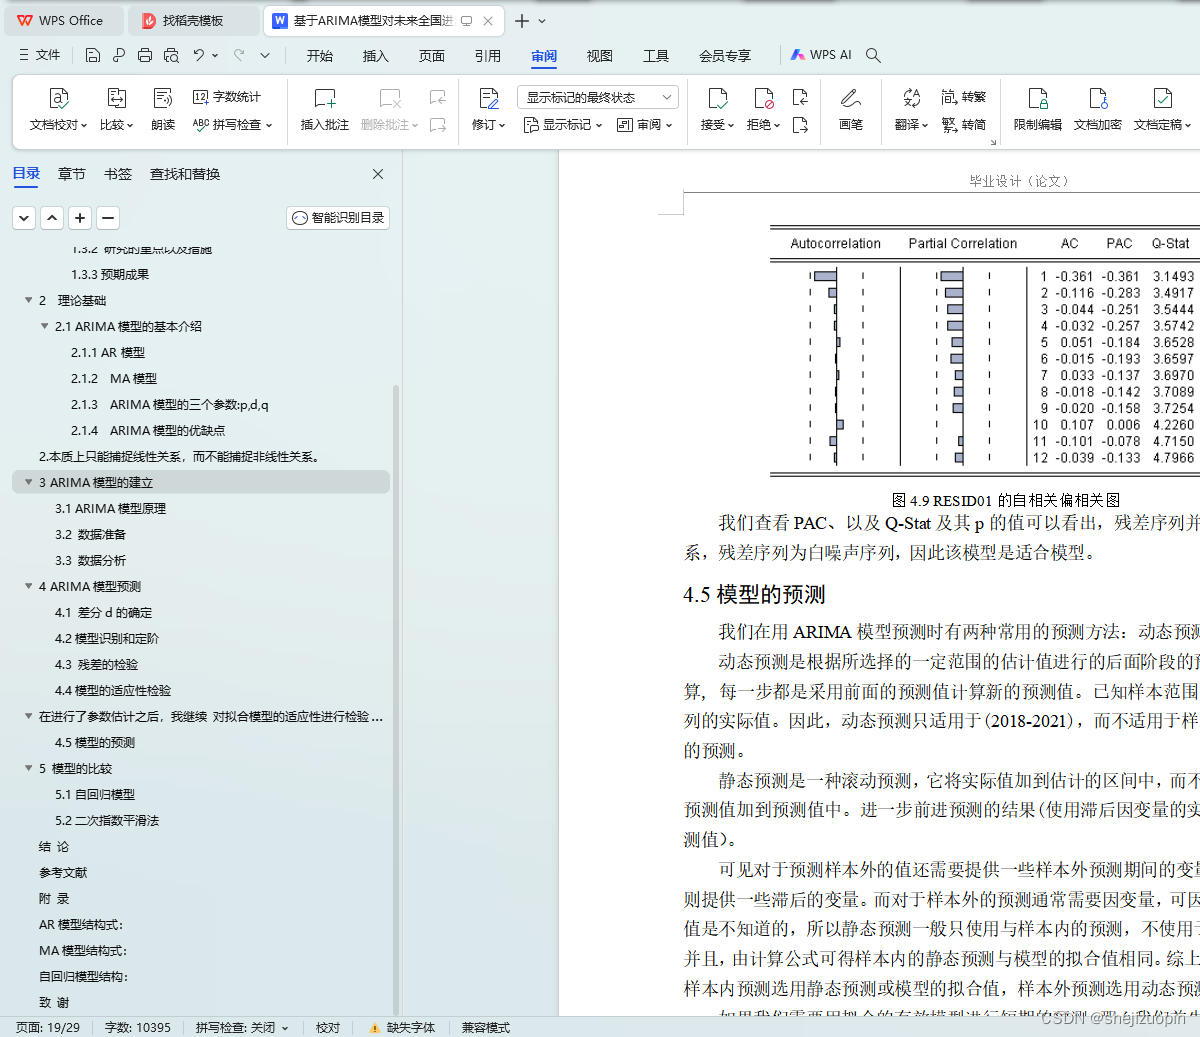Open the 文件 menu
Viewport: 1200px width, 1037px height.
pyautogui.click(x=40, y=55)
